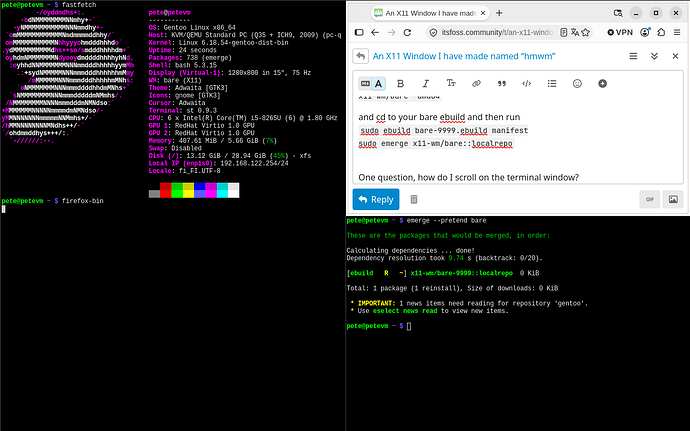Open the tab search icon in the title bar
The width and height of the screenshot is (690, 431).
coord(618,13)
